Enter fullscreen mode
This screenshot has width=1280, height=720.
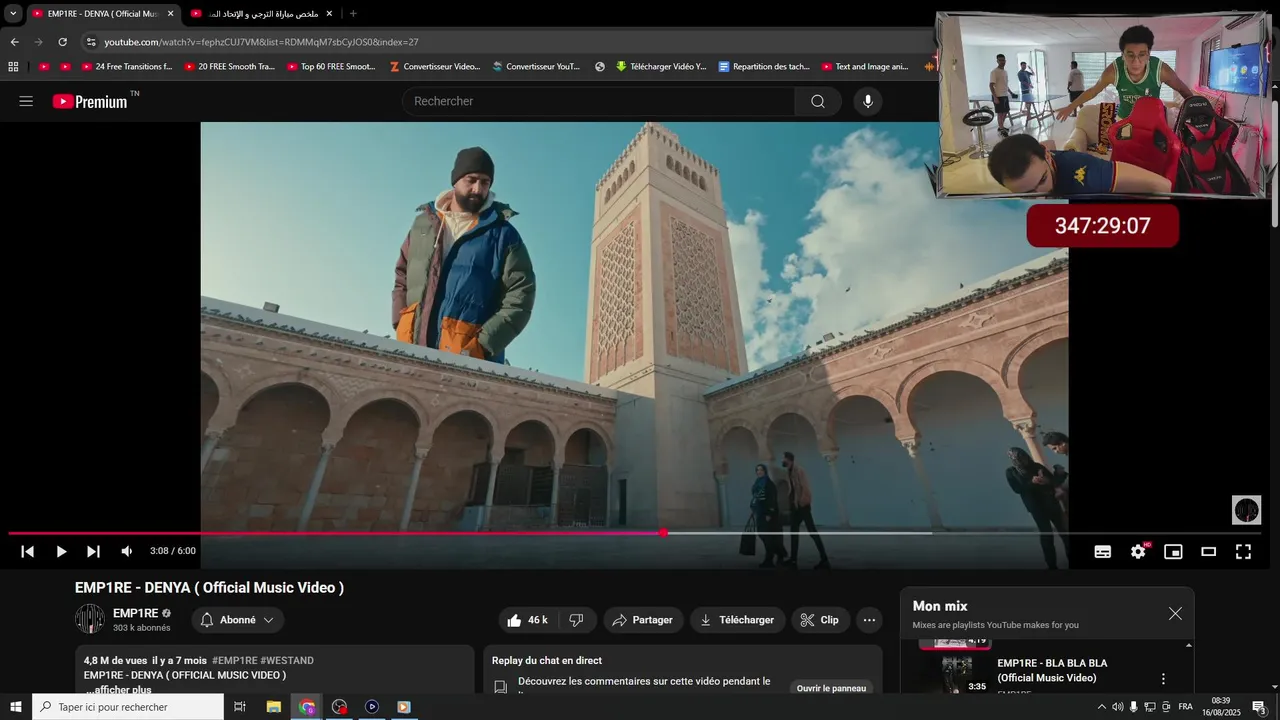[1243, 551]
